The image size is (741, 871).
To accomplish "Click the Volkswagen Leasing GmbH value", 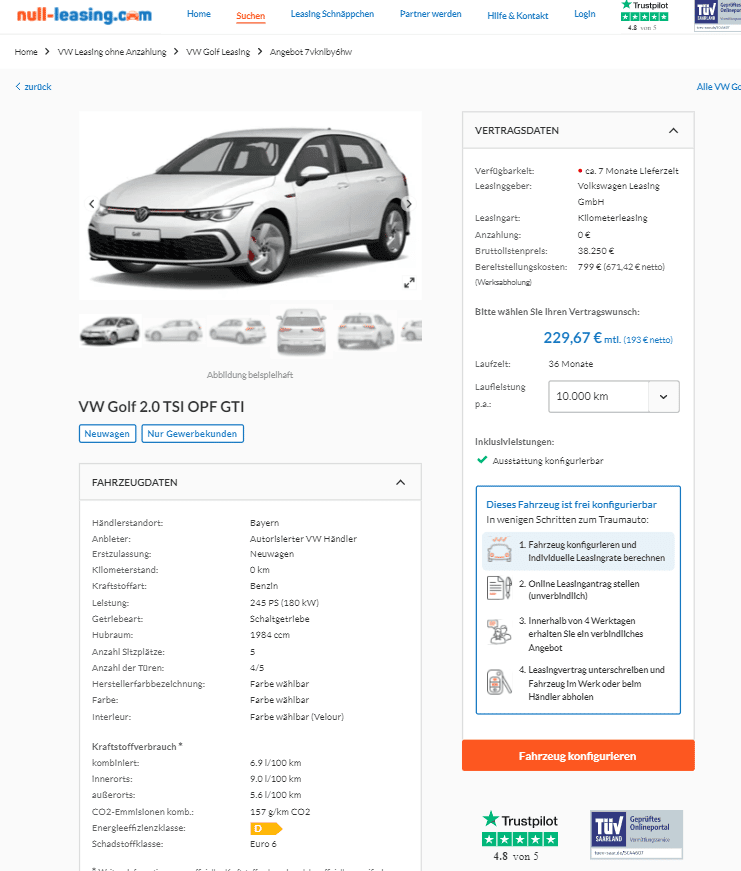I will point(618,193).
